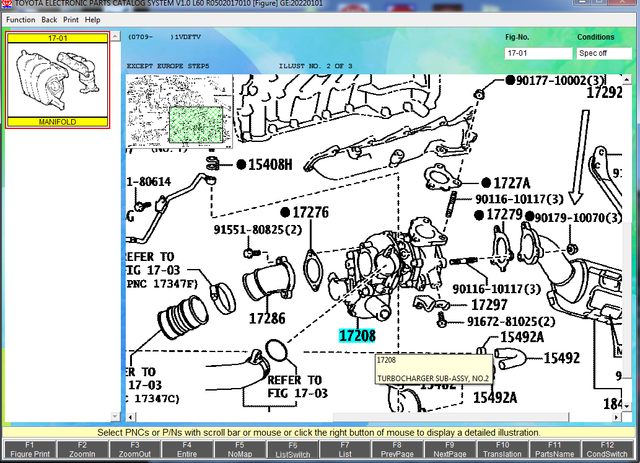This screenshot has height=463, width=640.
Task: Open the Print menu
Action: pos(71,19)
